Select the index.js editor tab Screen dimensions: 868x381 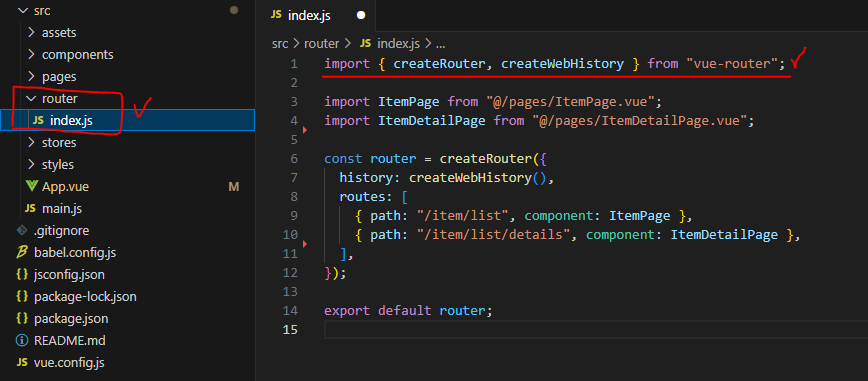coord(317,16)
